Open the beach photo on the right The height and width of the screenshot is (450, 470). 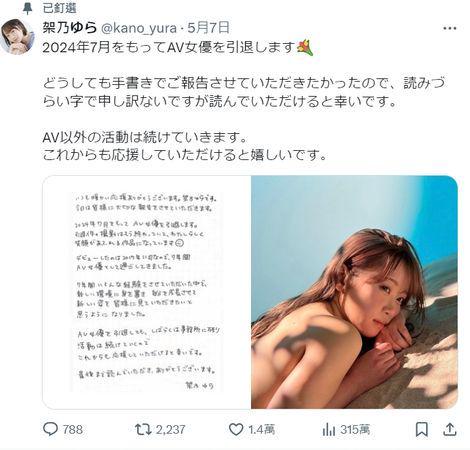point(354,292)
